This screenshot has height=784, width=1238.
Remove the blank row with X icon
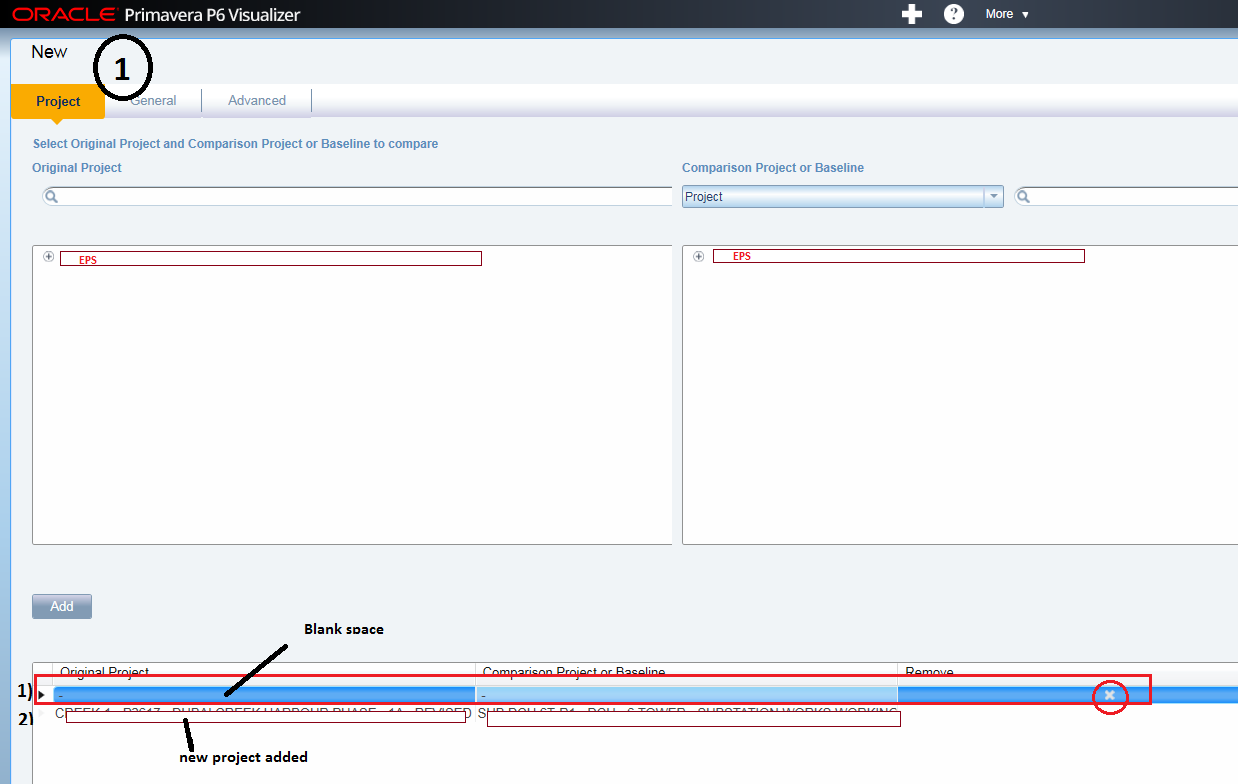pos(1109,695)
